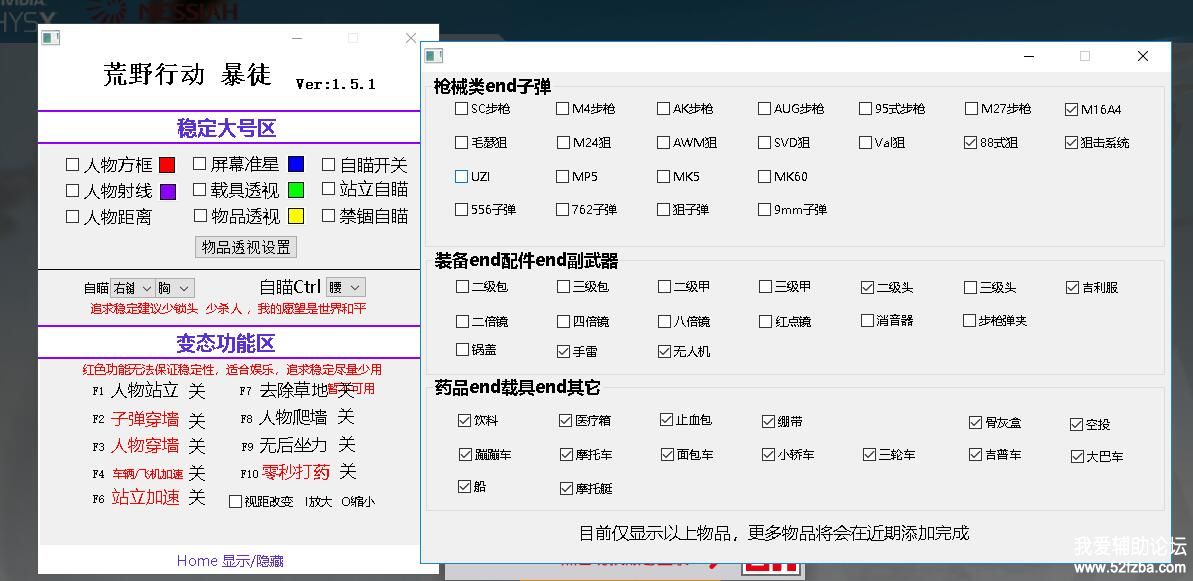Uncheck the 二级头 checkbox

pyautogui.click(x=867, y=287)
